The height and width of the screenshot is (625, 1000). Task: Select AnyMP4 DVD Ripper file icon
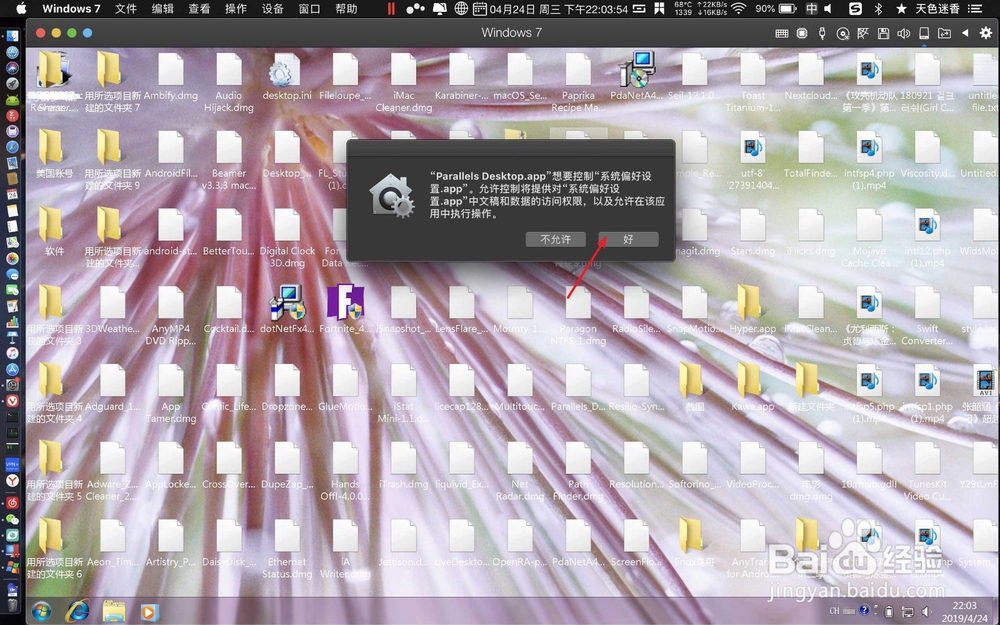(170, 316)
